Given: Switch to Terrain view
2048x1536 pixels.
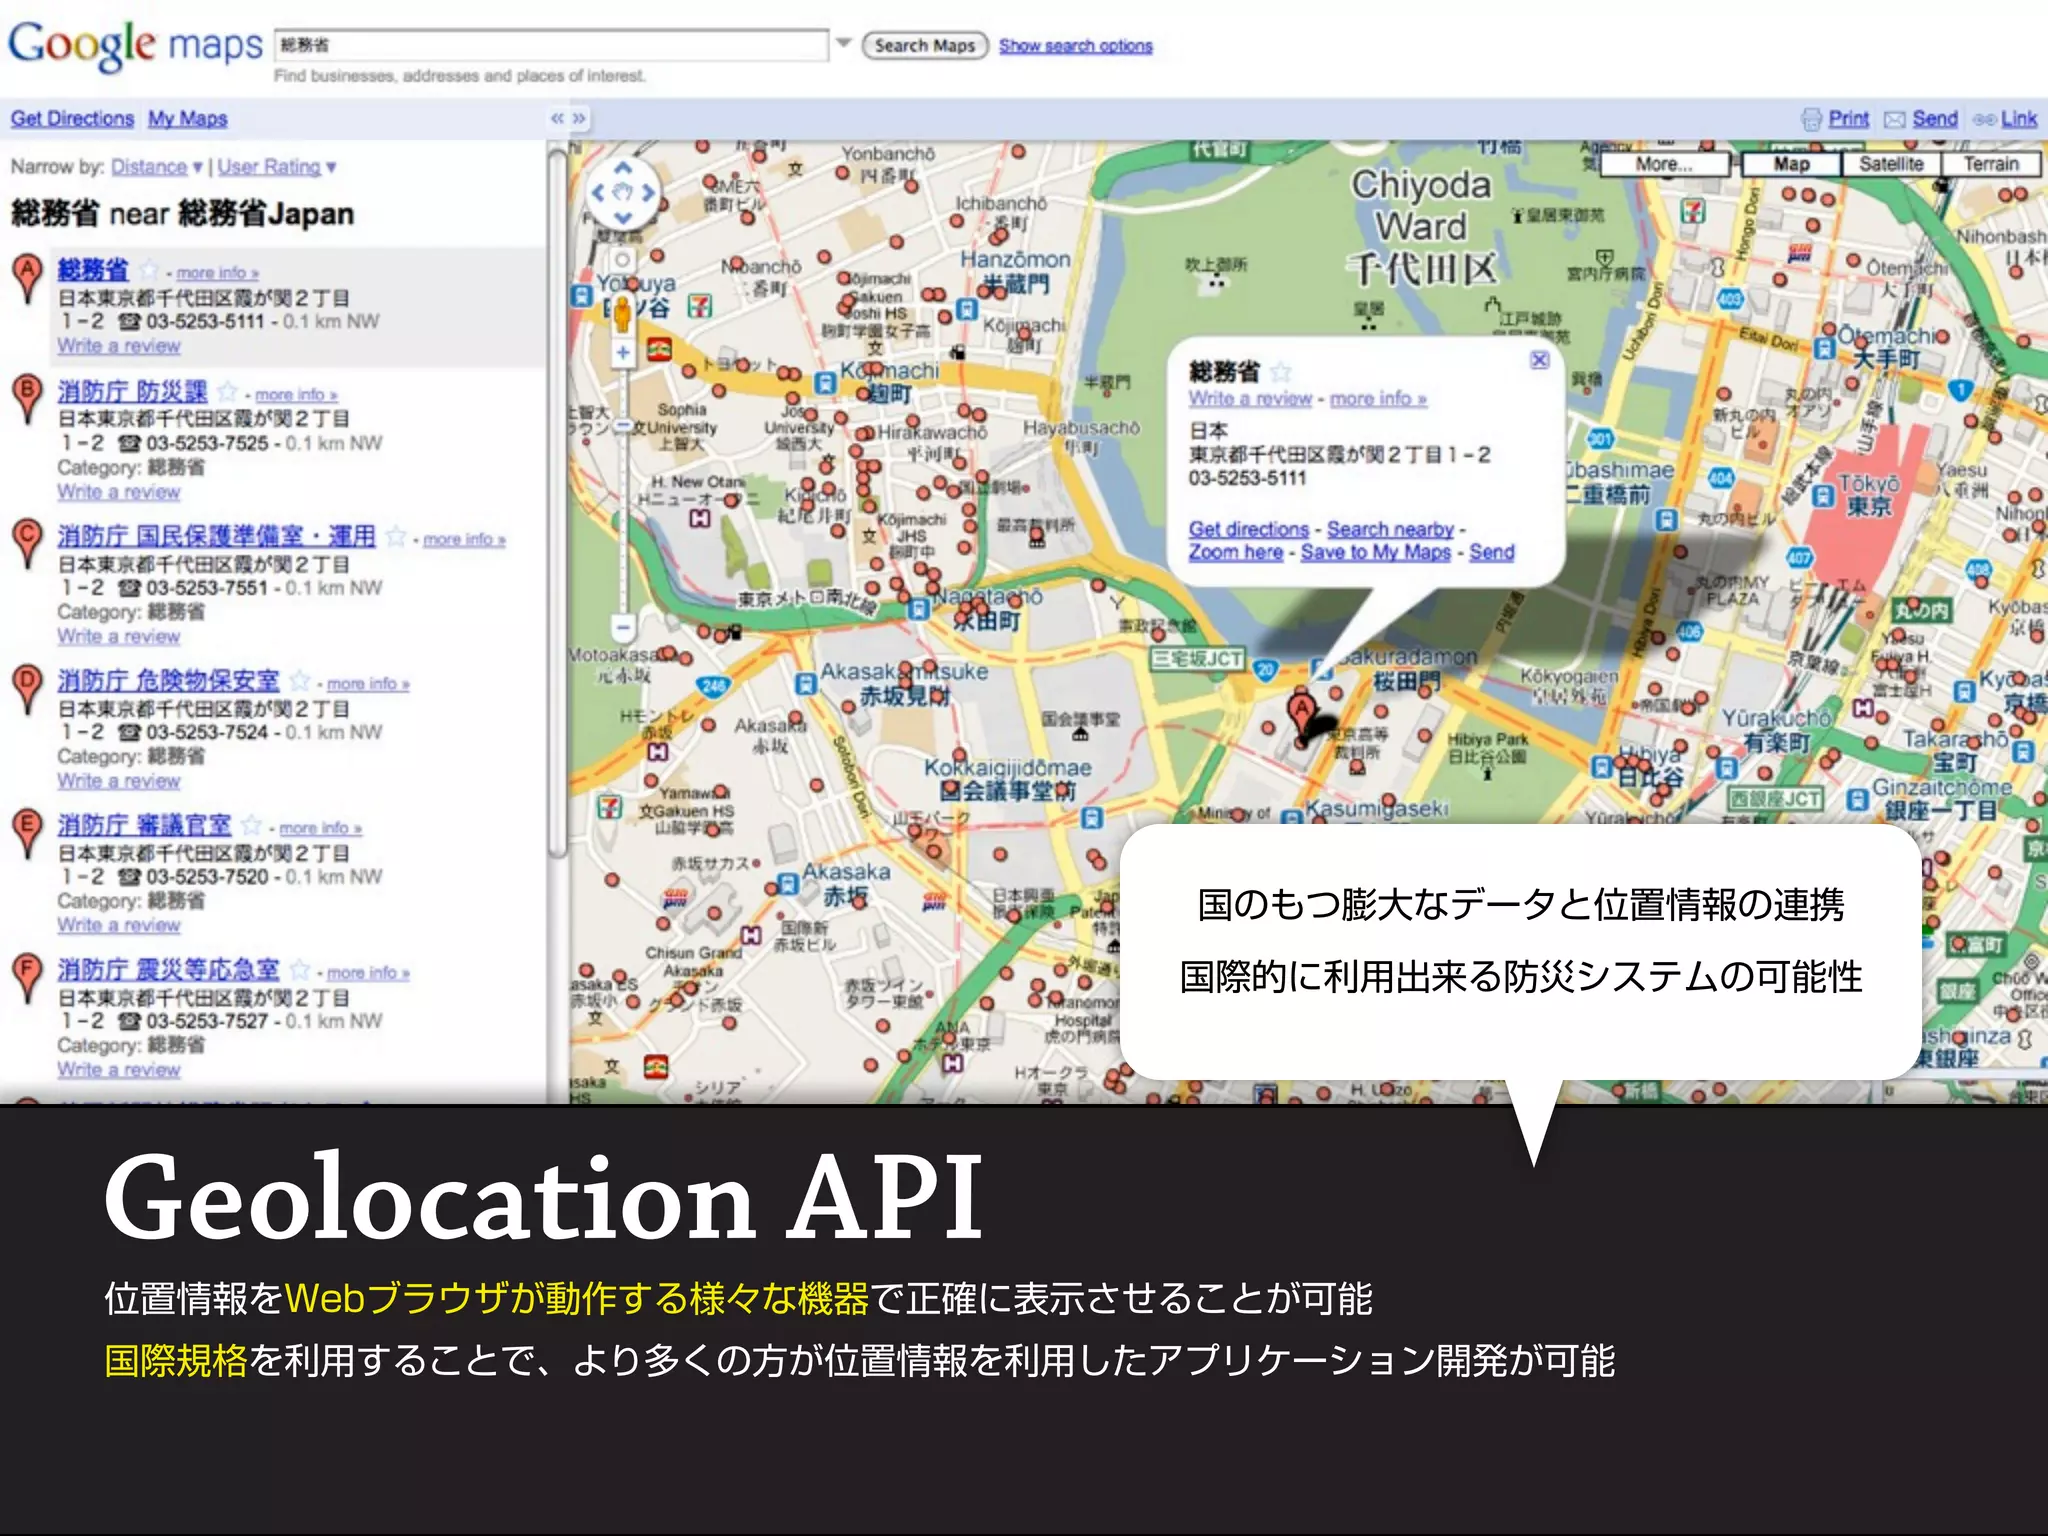Looking at the screenshot, I should (x=1991, y=164).
